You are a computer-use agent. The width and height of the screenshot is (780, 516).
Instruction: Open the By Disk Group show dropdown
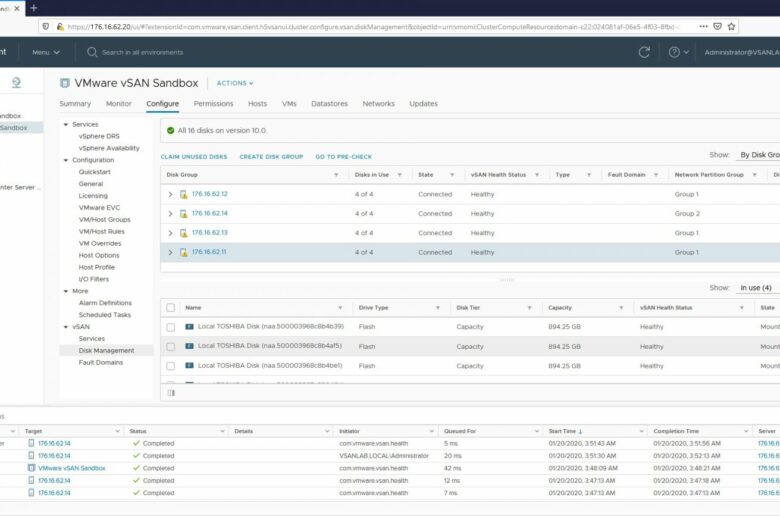click(759, 155)
